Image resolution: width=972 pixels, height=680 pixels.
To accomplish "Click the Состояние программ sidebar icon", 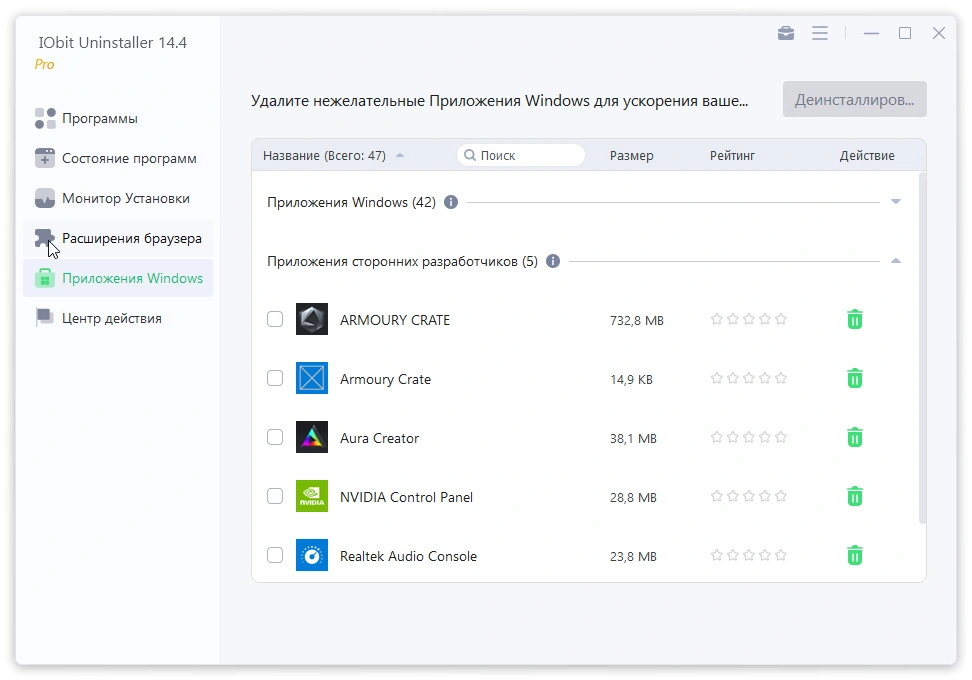I will (x=45, y=158).
